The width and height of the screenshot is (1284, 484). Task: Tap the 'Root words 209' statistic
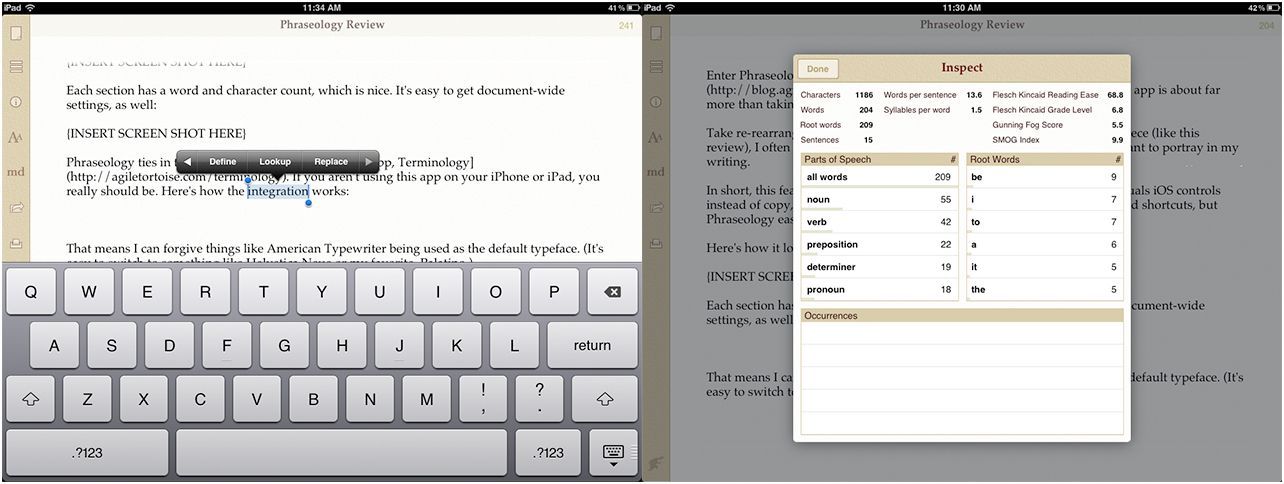(x=837, y=125)
